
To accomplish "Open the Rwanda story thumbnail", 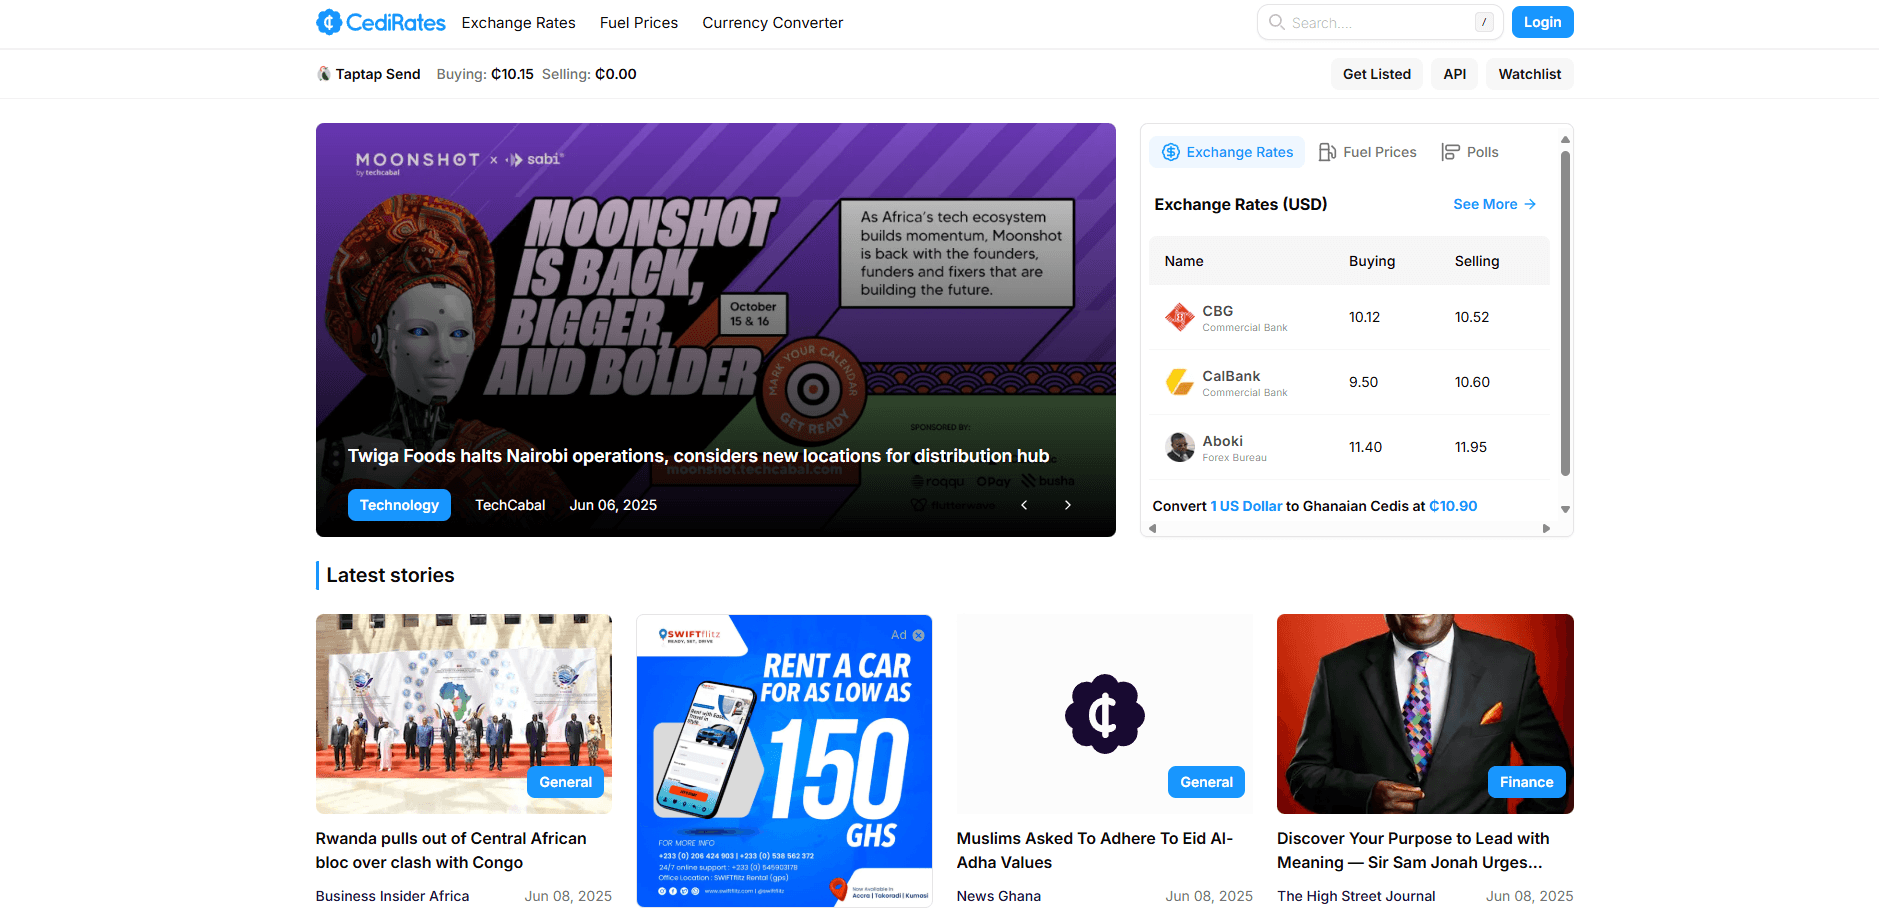I will click(x=463, y=713).
